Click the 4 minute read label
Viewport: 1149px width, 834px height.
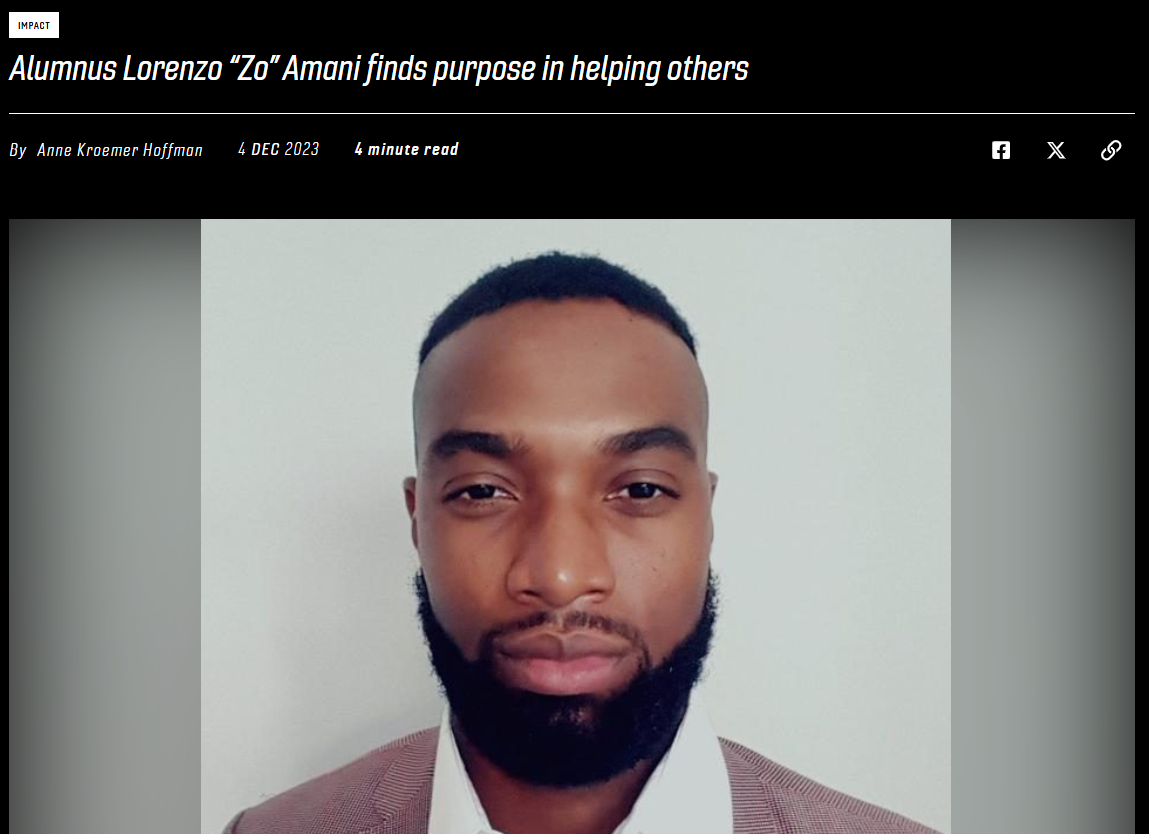[x=407, y=150]
